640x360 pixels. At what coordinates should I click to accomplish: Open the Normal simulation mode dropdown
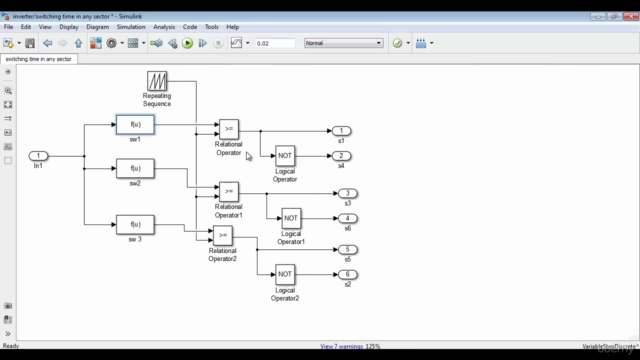[x=344, y=43]
